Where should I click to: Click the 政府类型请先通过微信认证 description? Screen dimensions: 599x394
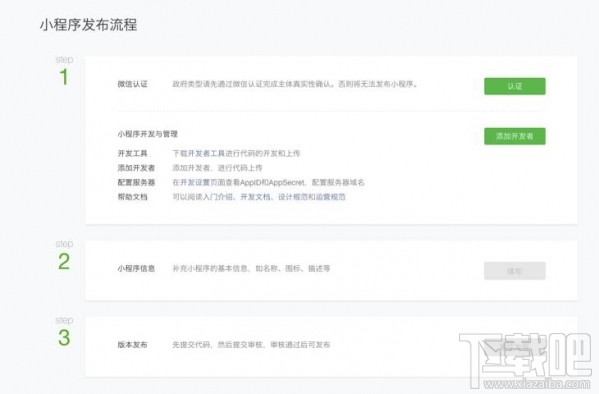click(x=295, y=84)
